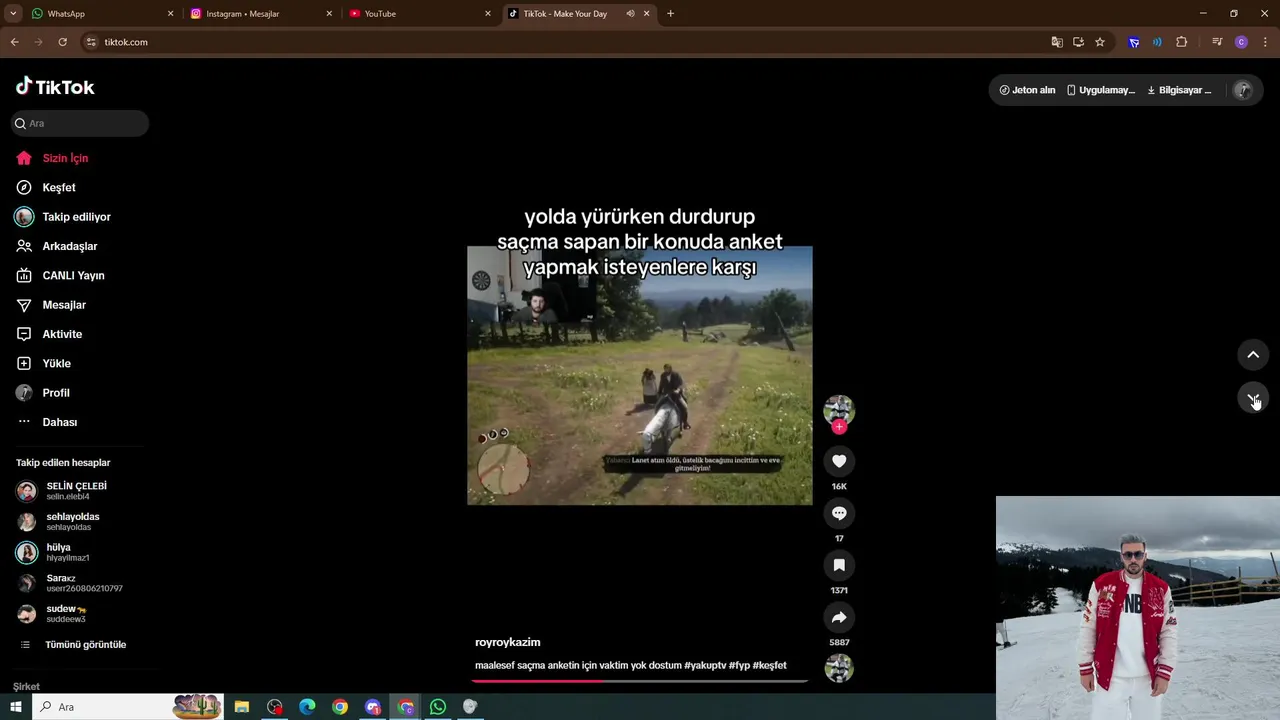Open a new browser tab
Image resolution: width=1280 pixels, height=720 pixels.
670,14
